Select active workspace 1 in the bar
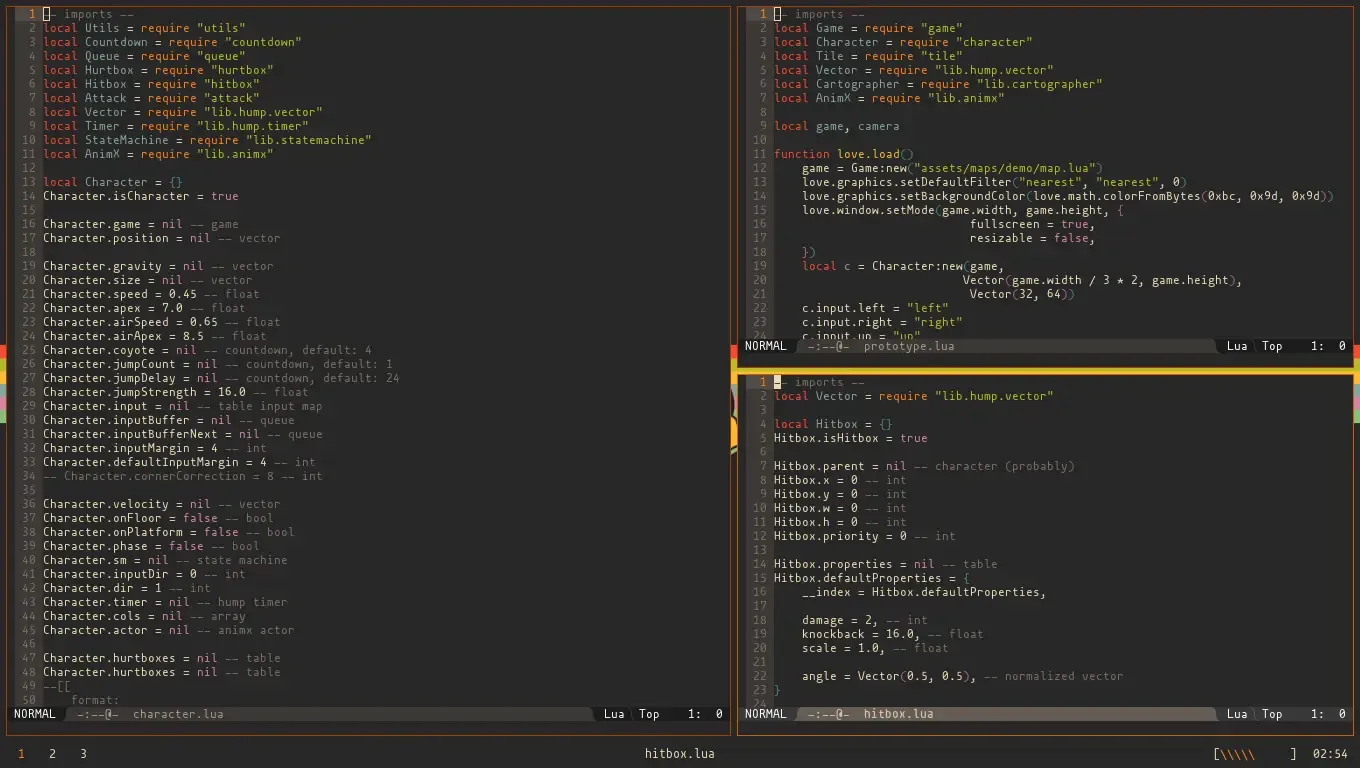This screenshot has height=768, width=1360. pos(21,754)
